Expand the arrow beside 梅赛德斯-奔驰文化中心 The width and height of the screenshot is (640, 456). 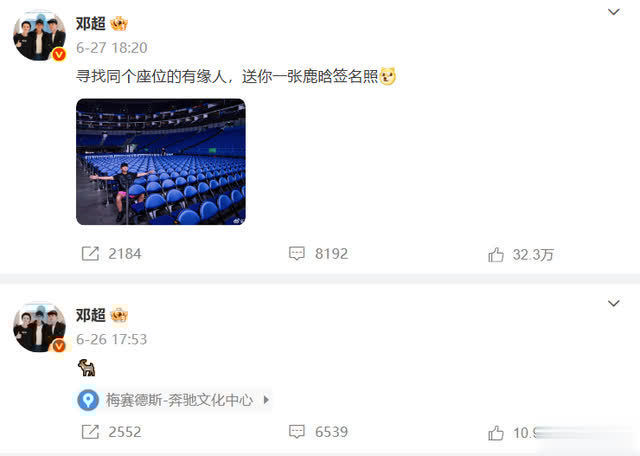pyautogui.click(x=266, y=400)
